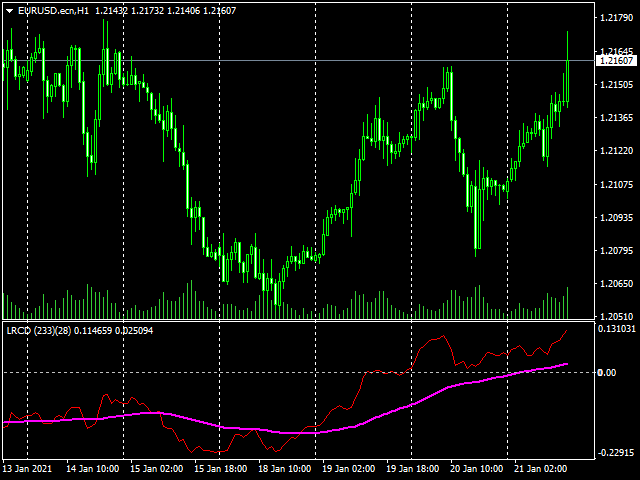This screenshot has width=640, height=480.
Task: Click the indicator scale value -0.22915
Action: 616,452
